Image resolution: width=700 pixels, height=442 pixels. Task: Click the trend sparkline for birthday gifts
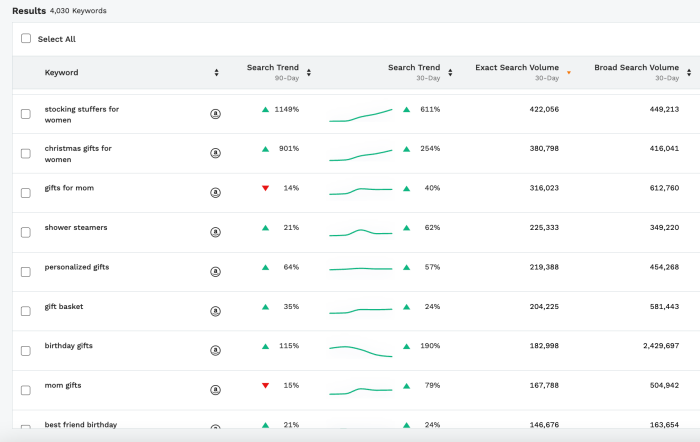point(361,351)
